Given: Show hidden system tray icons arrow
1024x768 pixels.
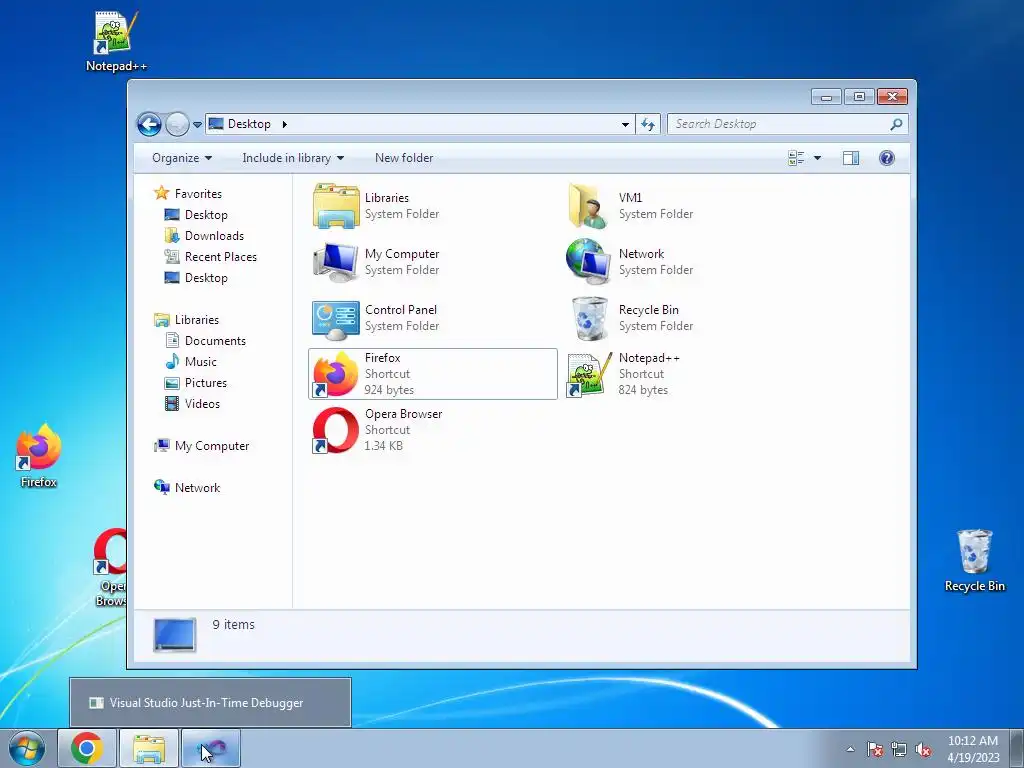Looking at the screenshot, I should [850, 749].
